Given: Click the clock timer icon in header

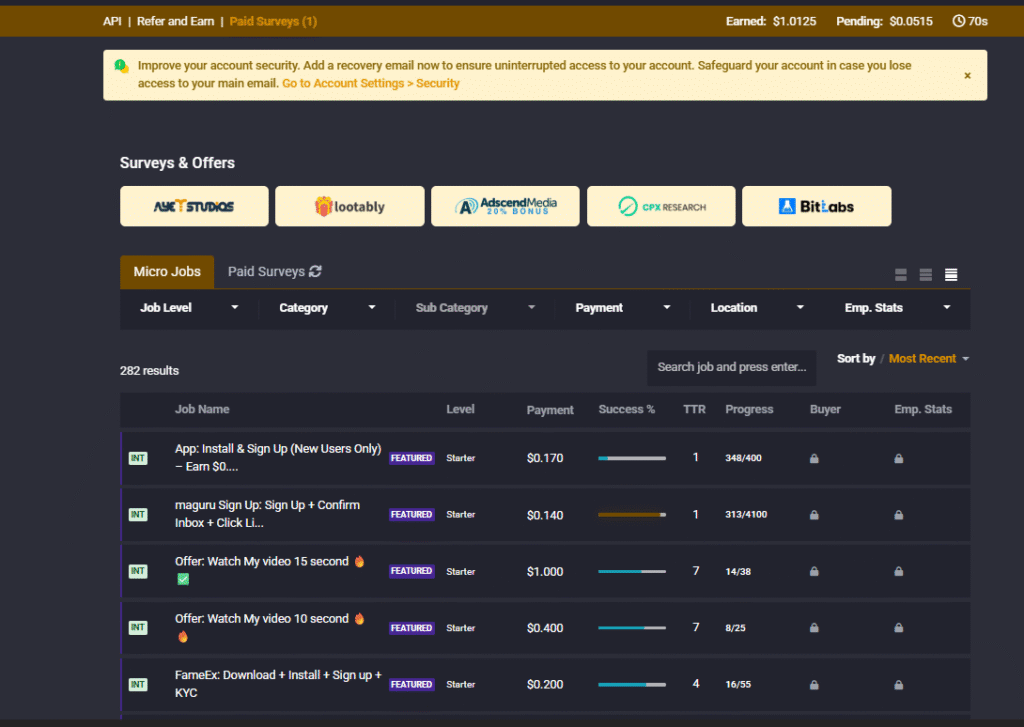Looking at the screenshot, I should [959, 21].
